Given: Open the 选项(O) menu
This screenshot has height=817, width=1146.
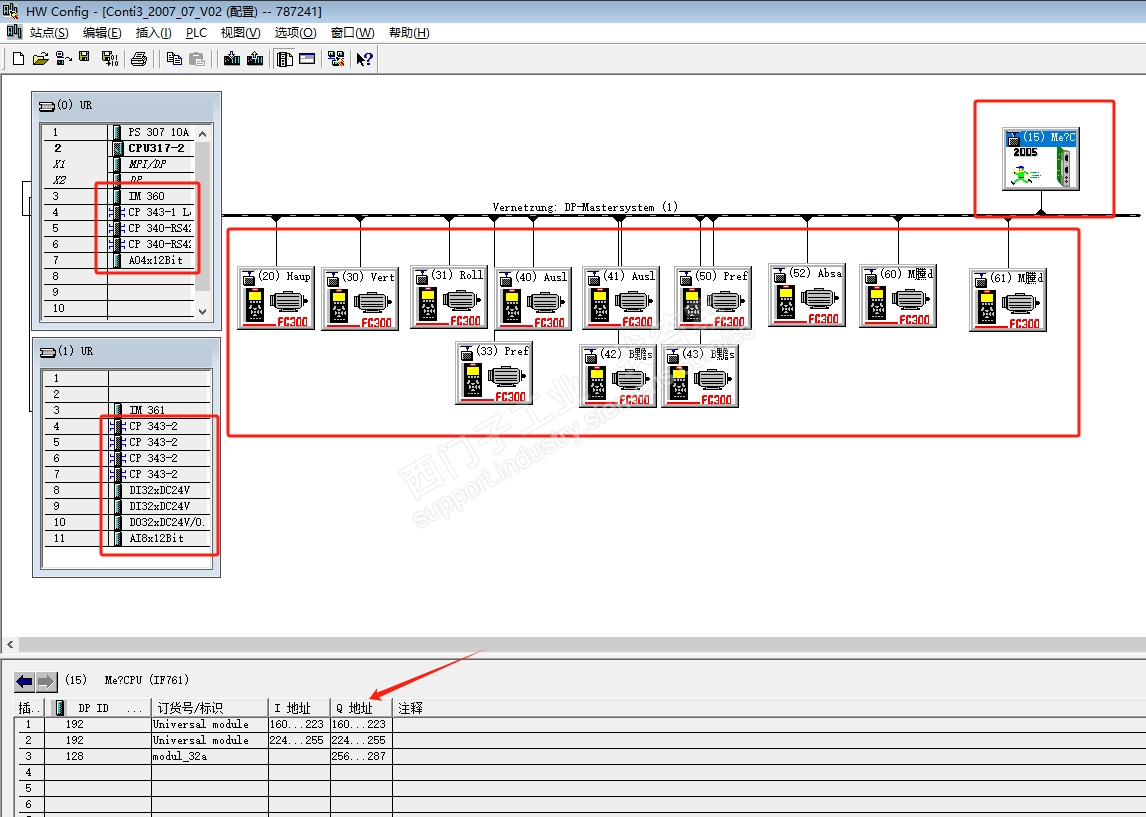Looking at the screenshot, I should tap(295, 33).
